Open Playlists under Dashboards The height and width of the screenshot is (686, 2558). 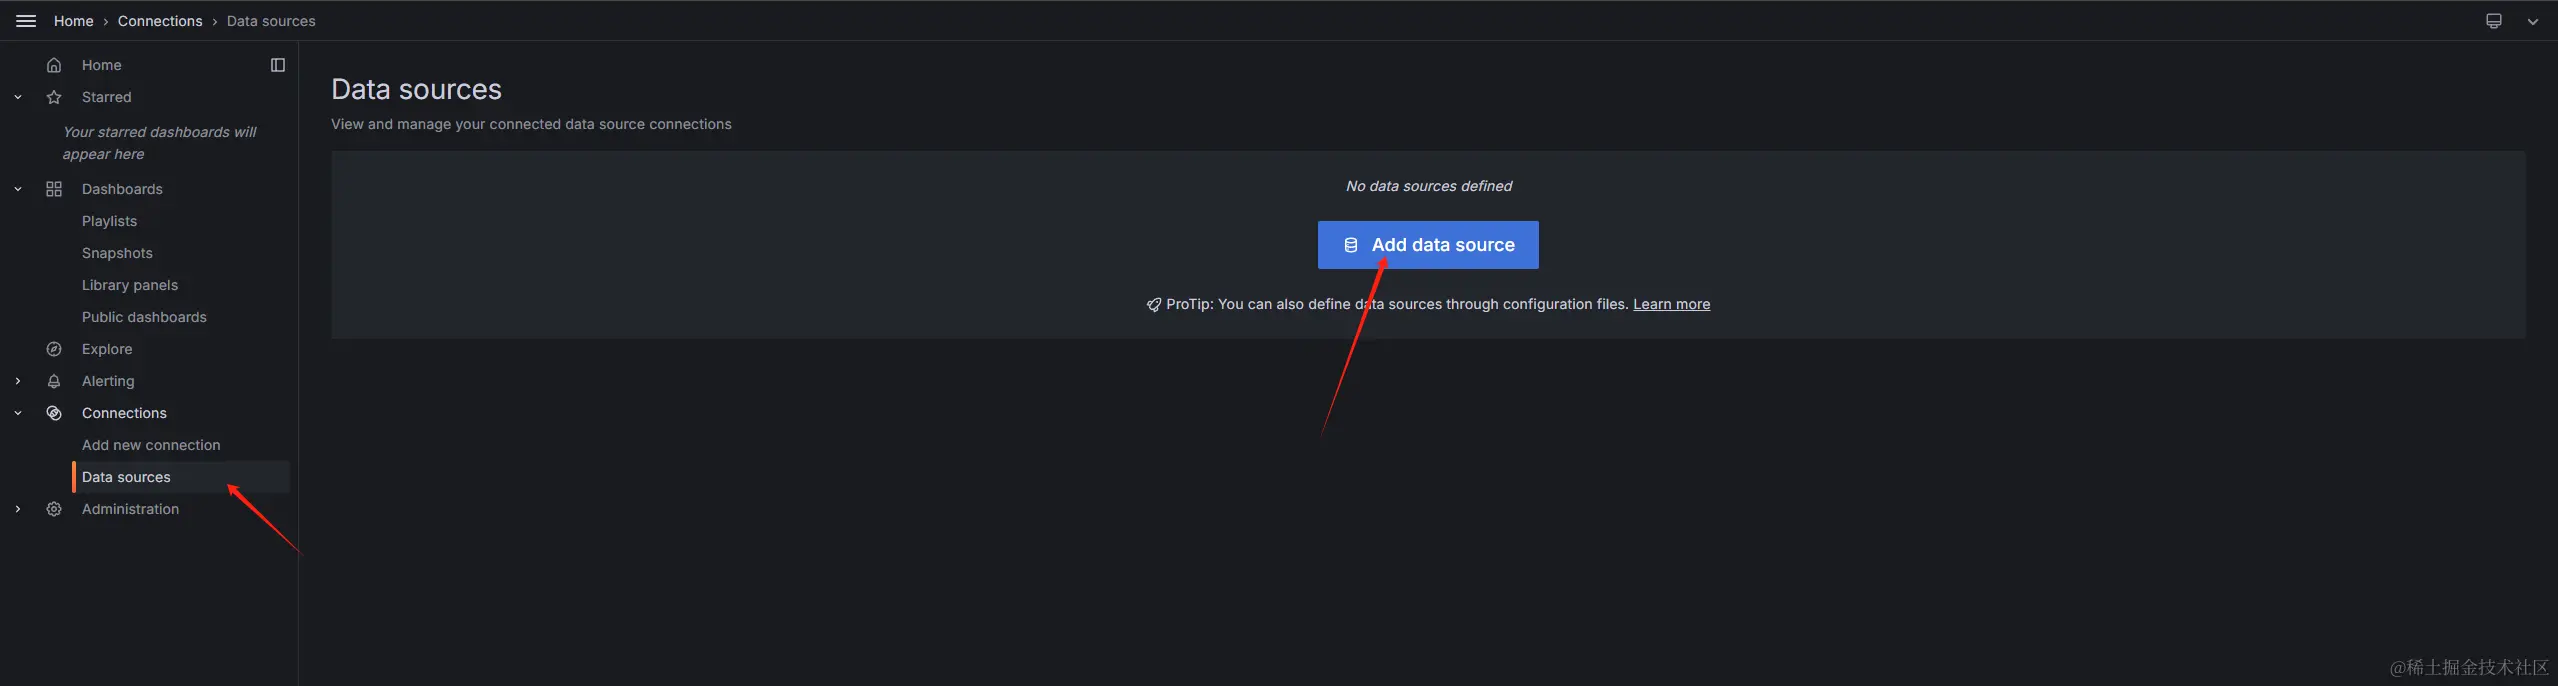point(109,221)
